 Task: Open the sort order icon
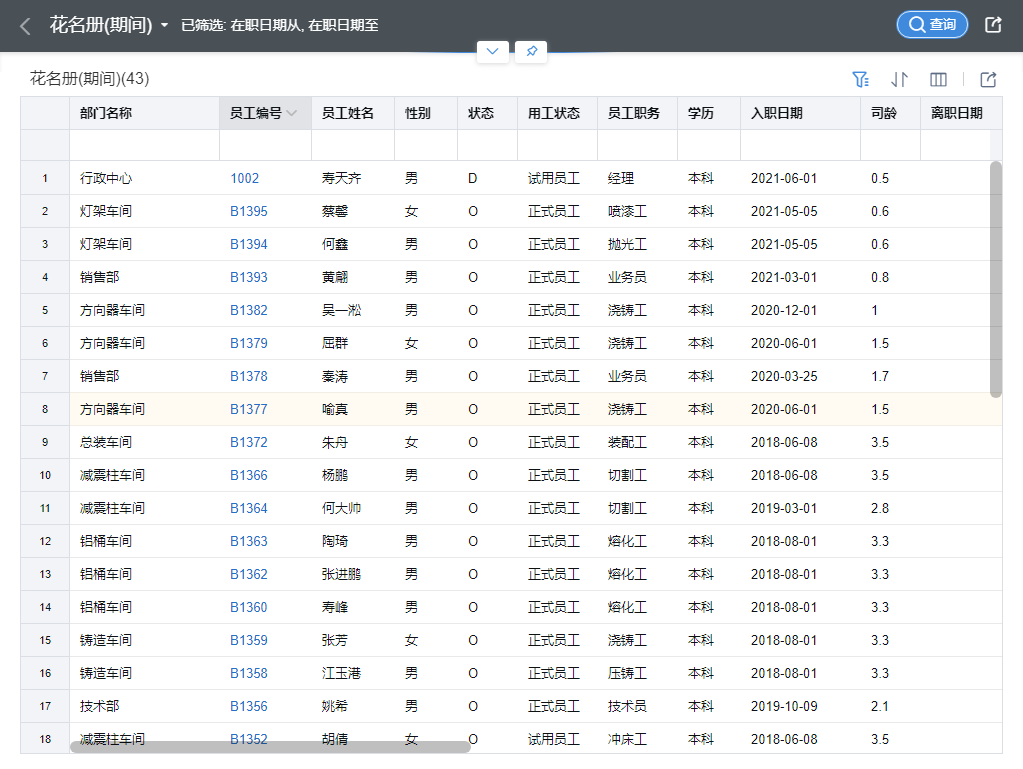coord(900,80)
